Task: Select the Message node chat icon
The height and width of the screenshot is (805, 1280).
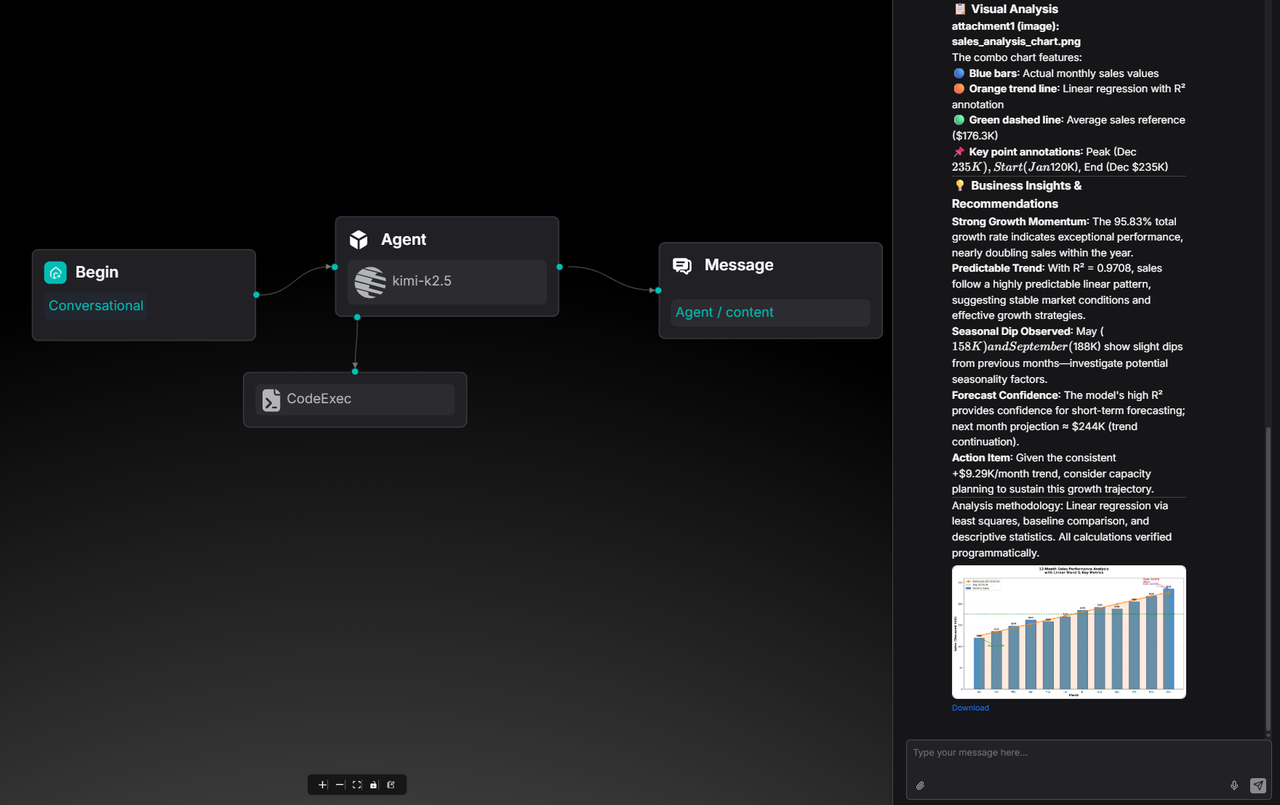Action: tap(682, 265)
